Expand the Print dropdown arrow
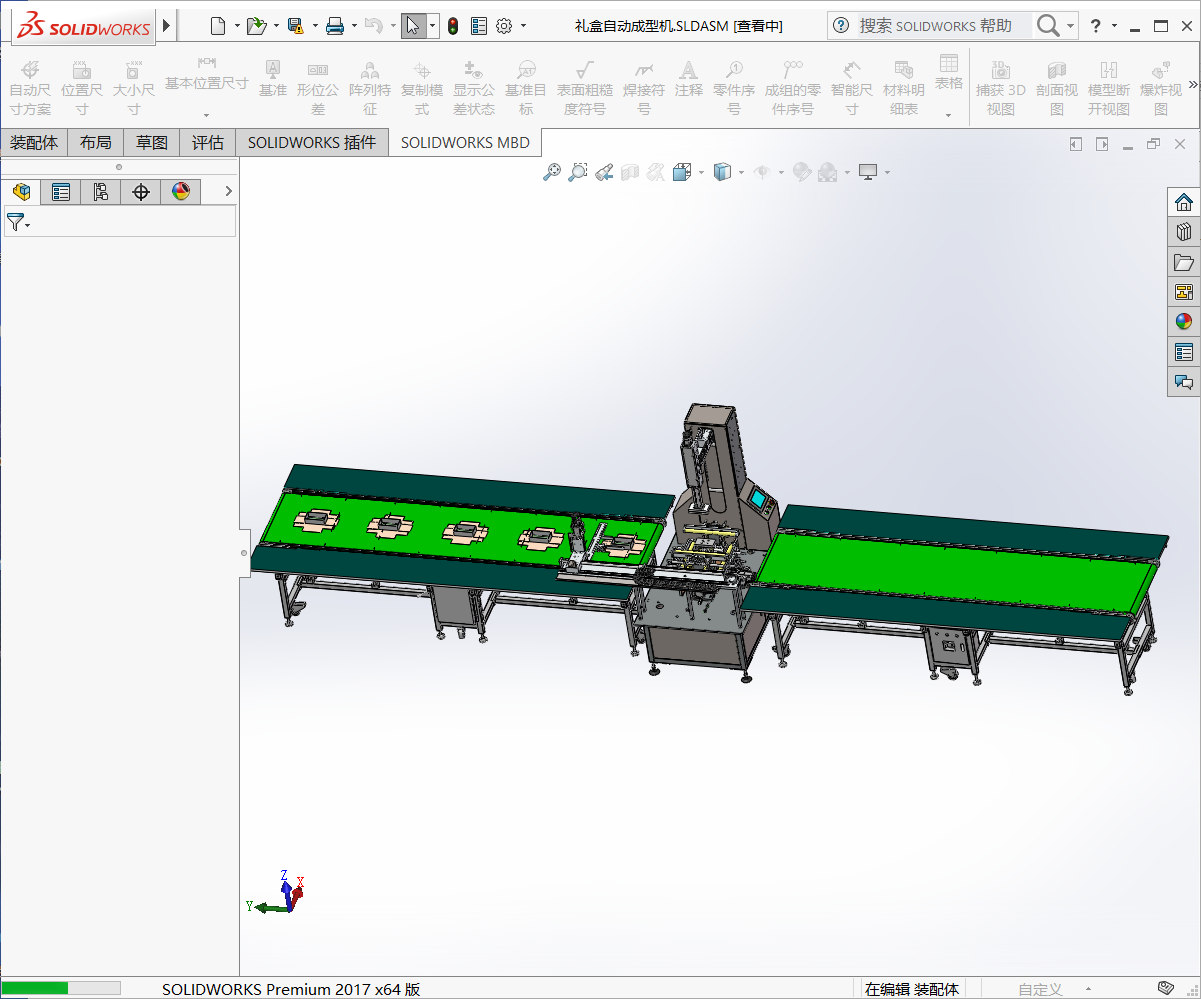The image size is (1201, 999). pos(354,26)
